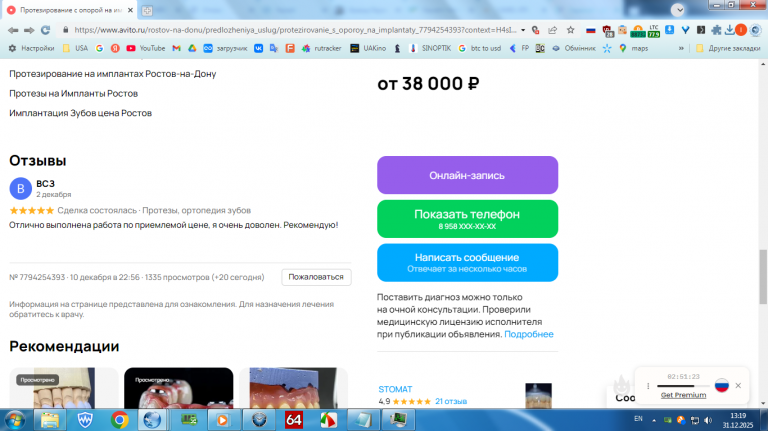Open second recommendation dark thumbnail

click(x=178, y=388)
